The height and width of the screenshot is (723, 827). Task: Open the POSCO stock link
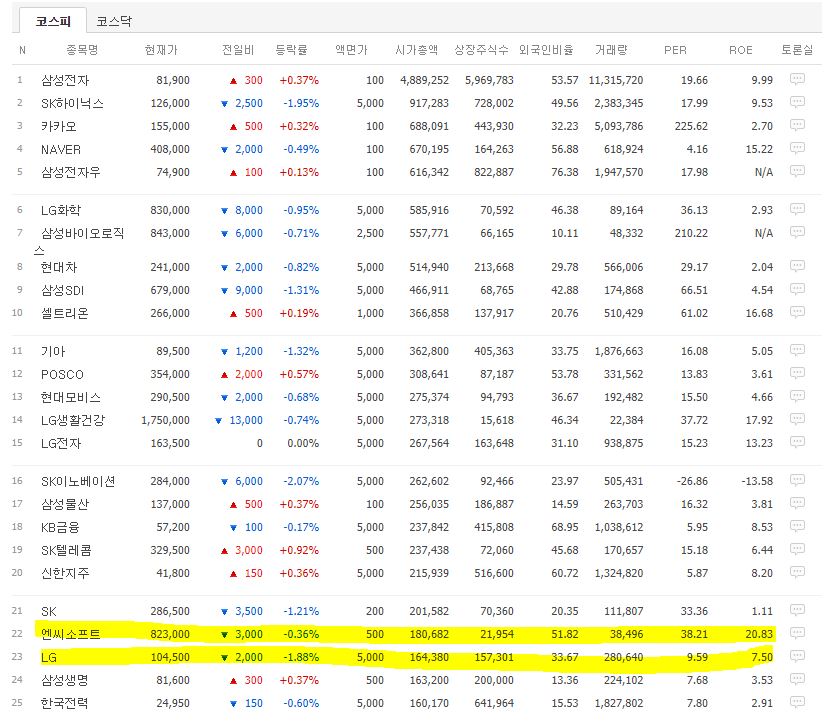pyautogui.click(x=62, y=374)
